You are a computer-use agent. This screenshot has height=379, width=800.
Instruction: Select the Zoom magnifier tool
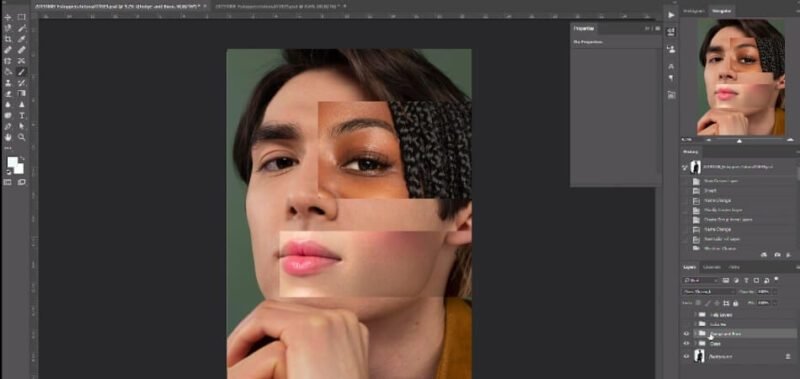point(21,137)
